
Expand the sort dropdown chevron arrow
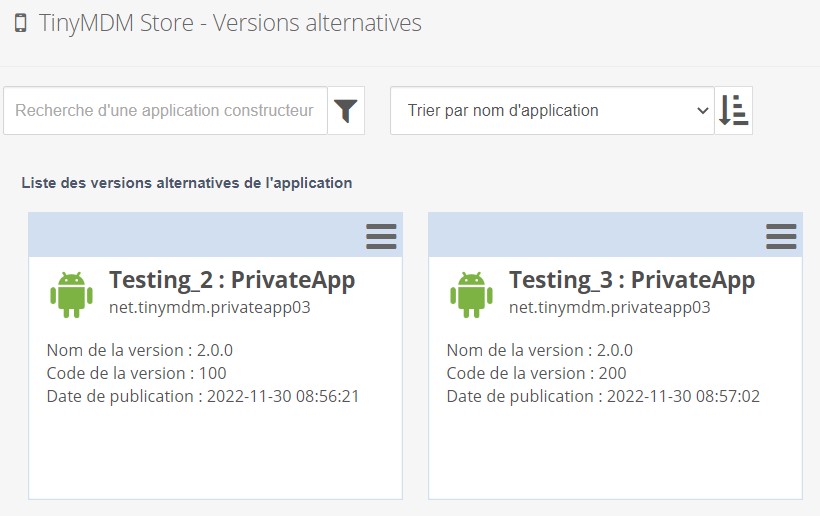(x=702, y=111)
